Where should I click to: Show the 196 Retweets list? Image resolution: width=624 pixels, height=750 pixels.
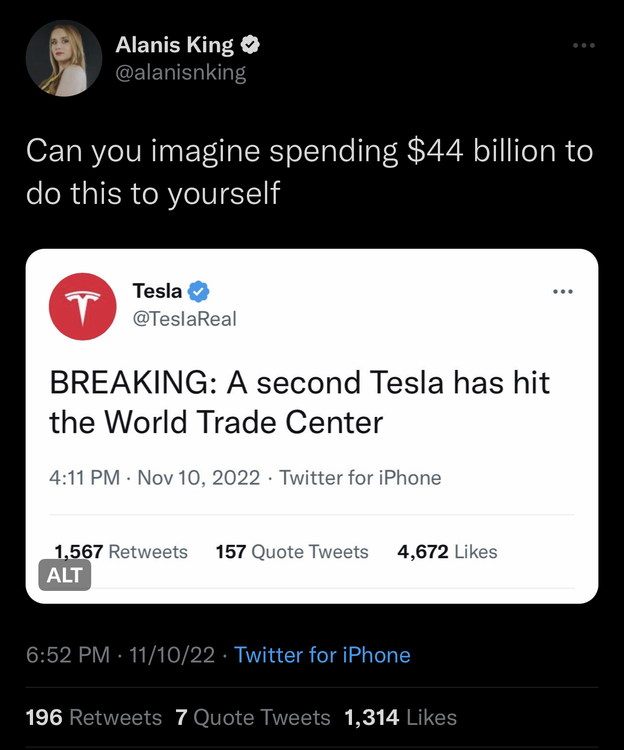pos(94,717)
